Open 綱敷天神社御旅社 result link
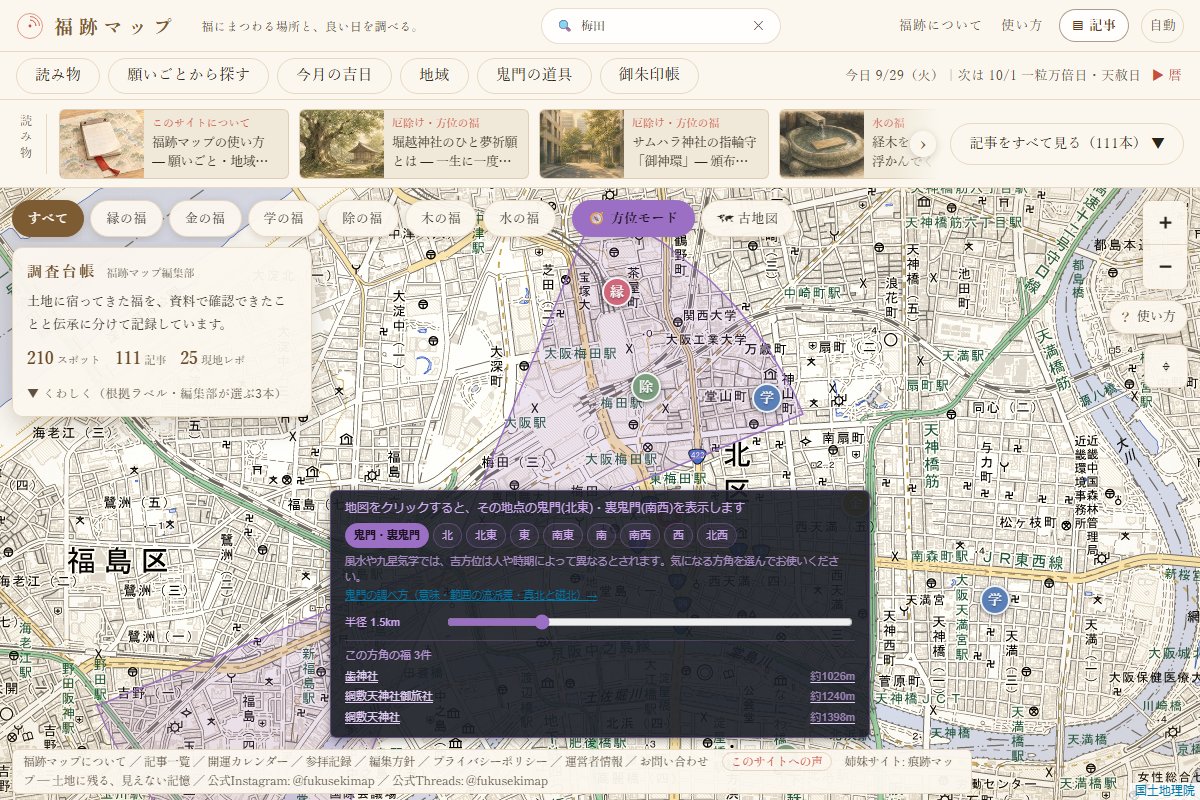 (389, 696)
